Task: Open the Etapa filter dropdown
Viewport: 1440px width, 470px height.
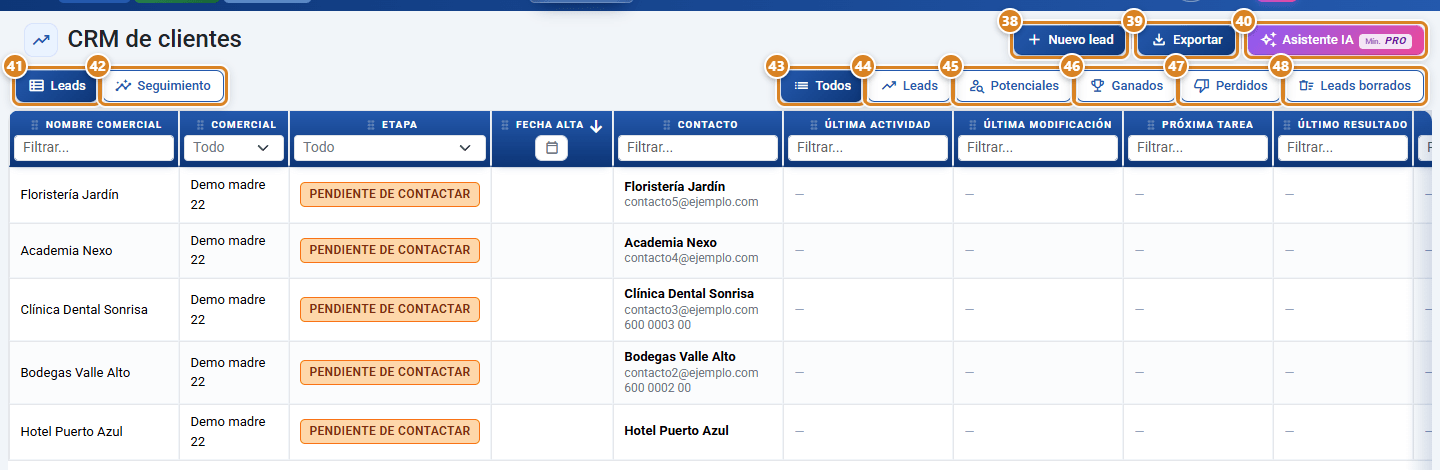Action: pos(390,148)
